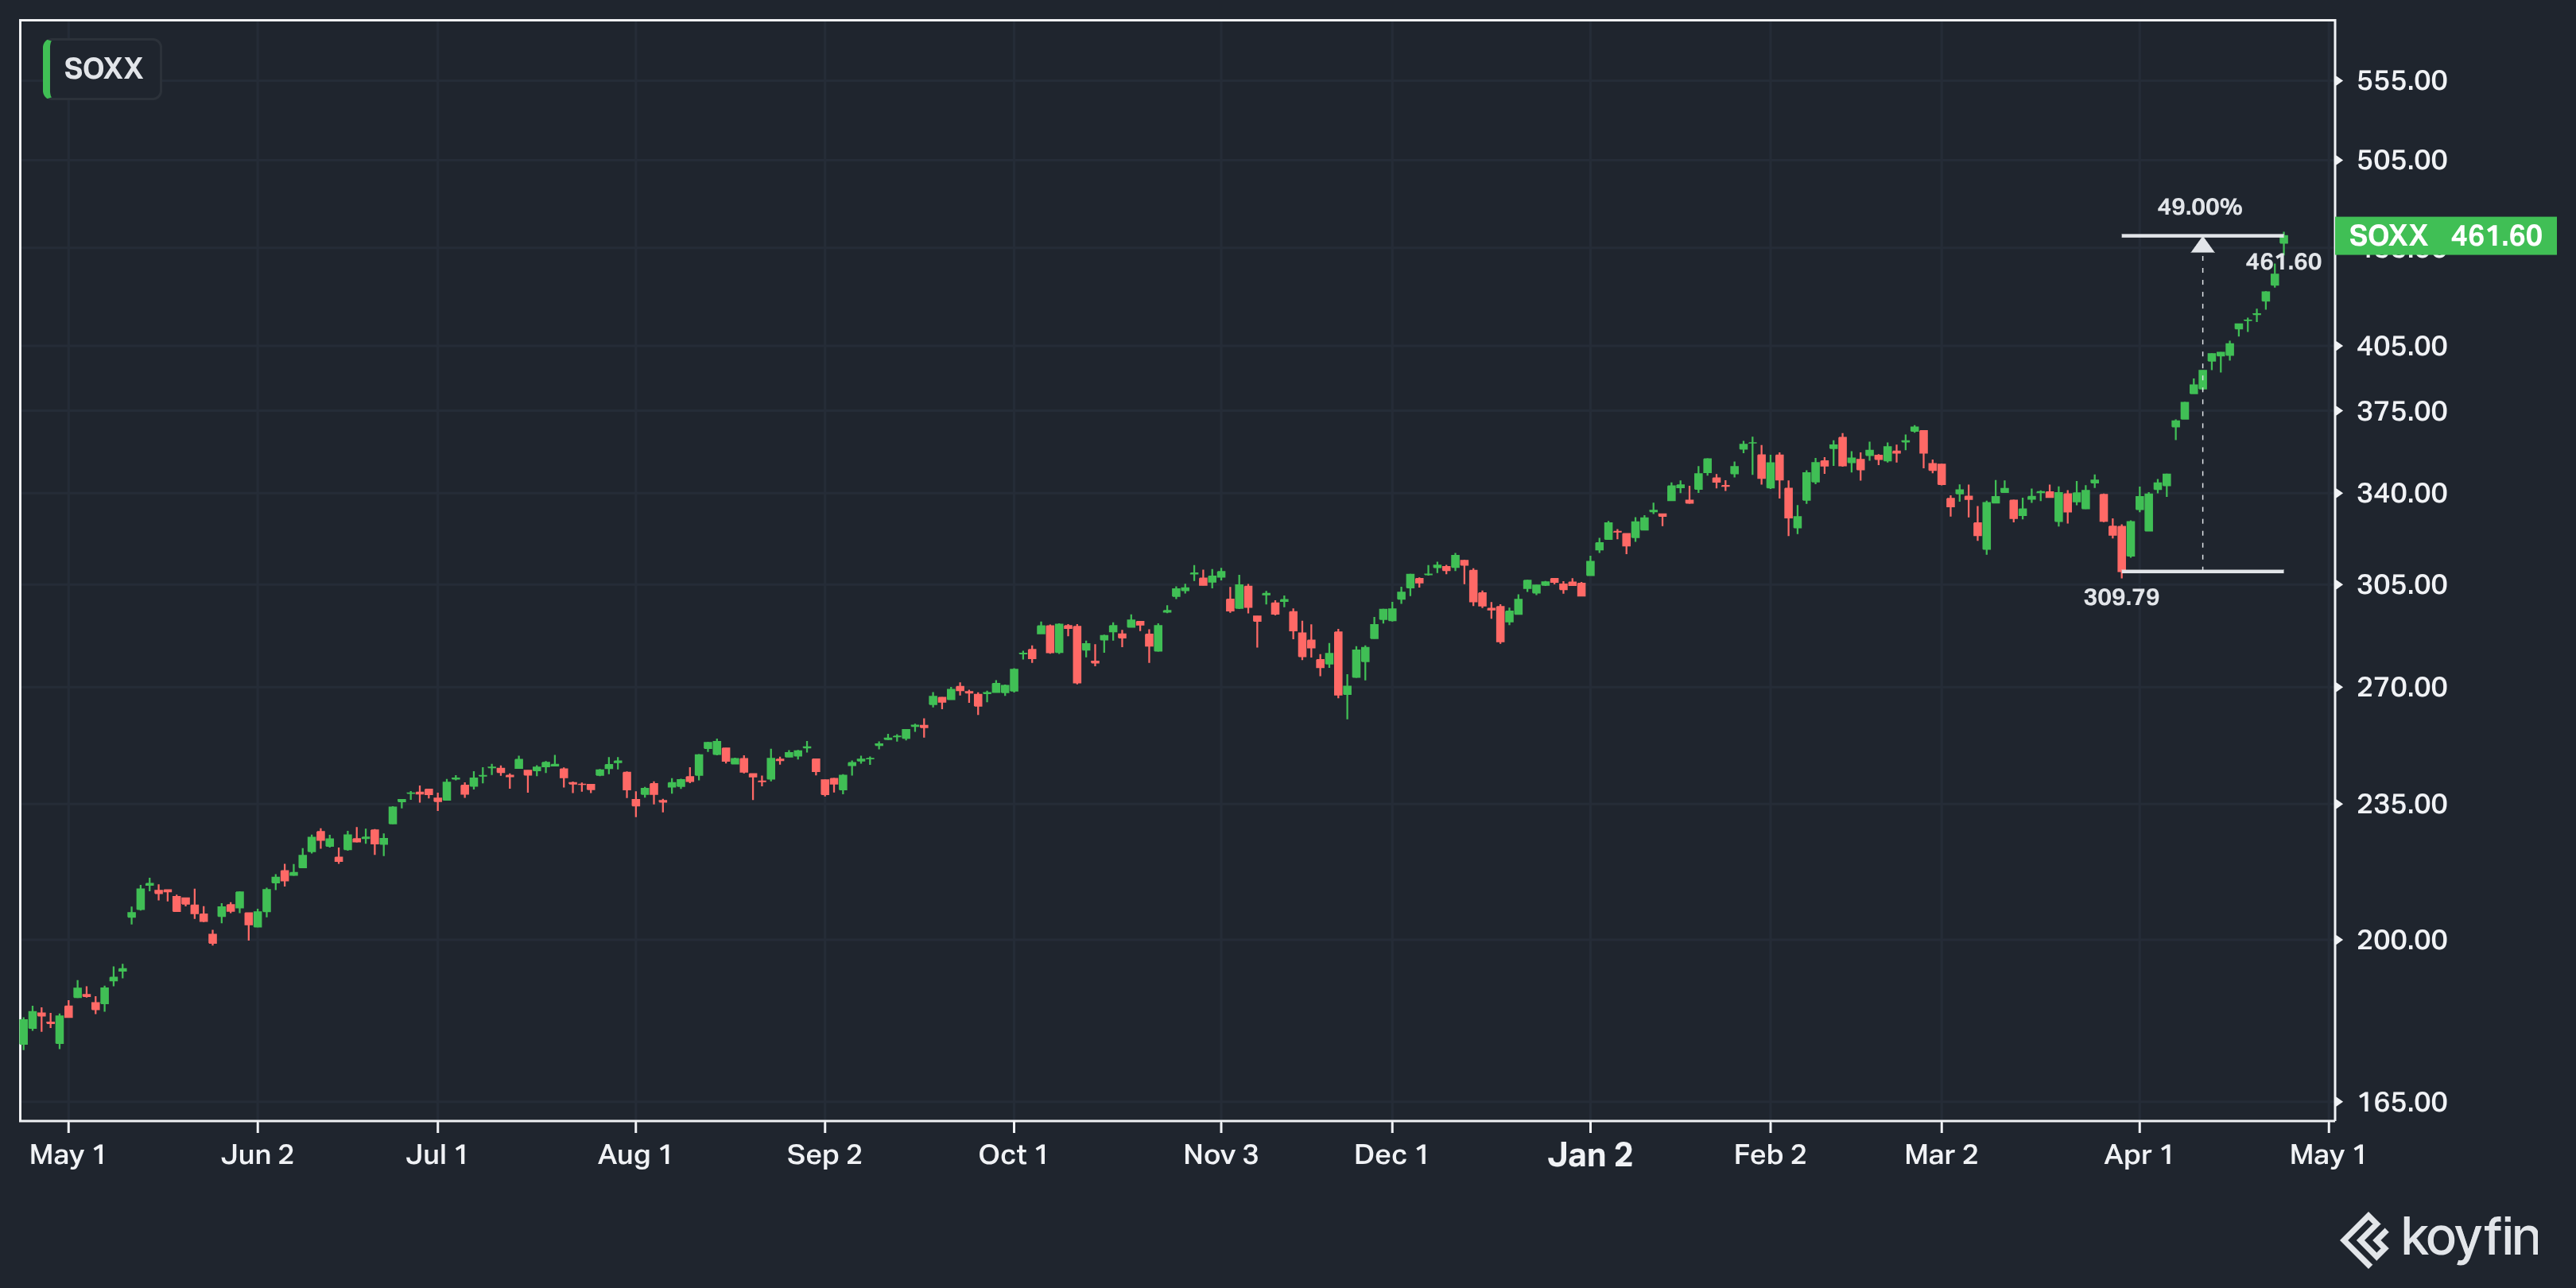Click the 555.00 price axis marker
2576x1288 pixels.
pos(2401,81)
